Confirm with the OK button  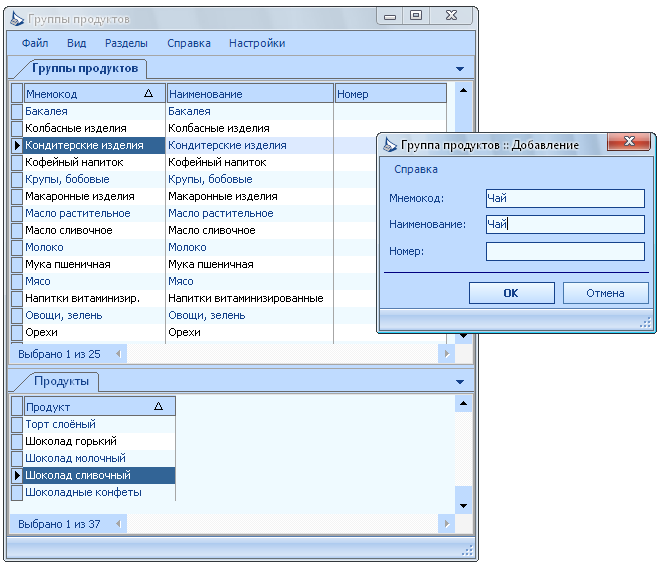tap(511, 293)
